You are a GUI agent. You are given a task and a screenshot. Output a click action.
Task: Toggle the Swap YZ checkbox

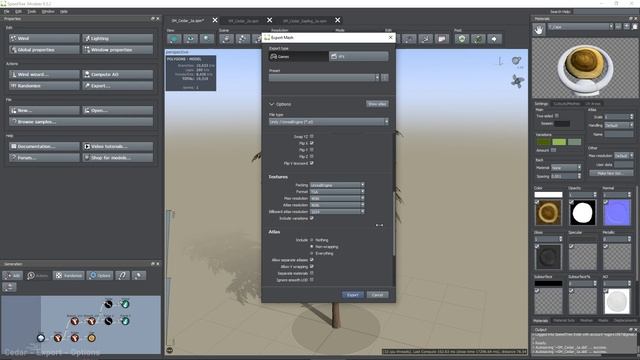pos(312,136)
